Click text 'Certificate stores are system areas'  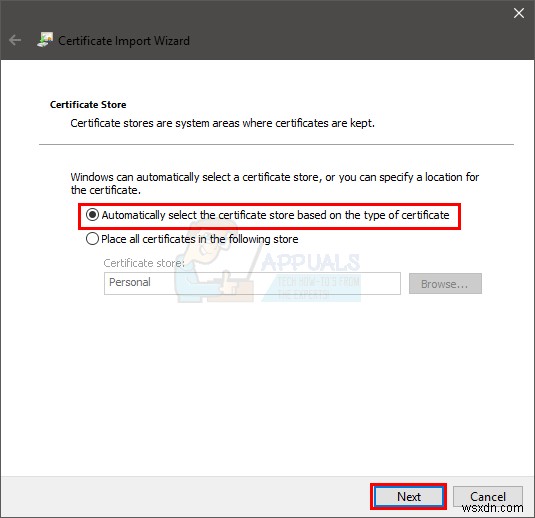click(155, 123)
